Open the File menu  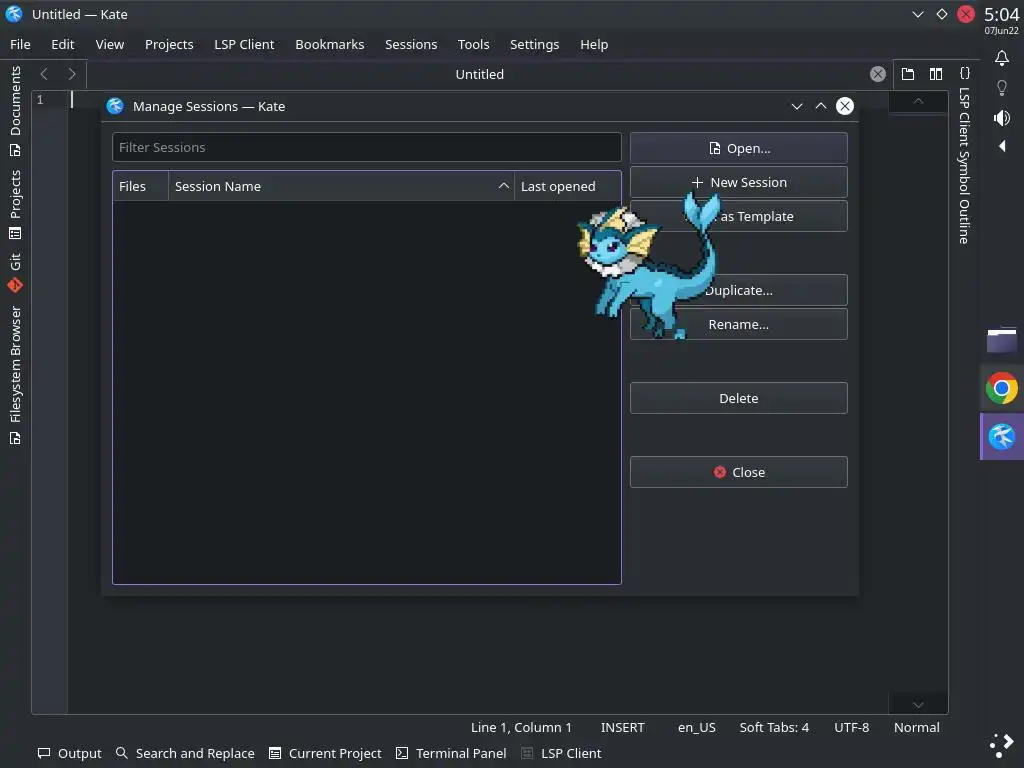point(20,44)
